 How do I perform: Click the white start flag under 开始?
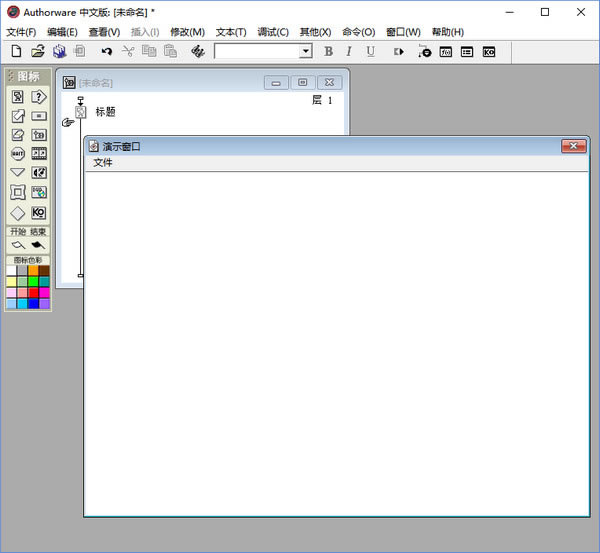(18, 244)
